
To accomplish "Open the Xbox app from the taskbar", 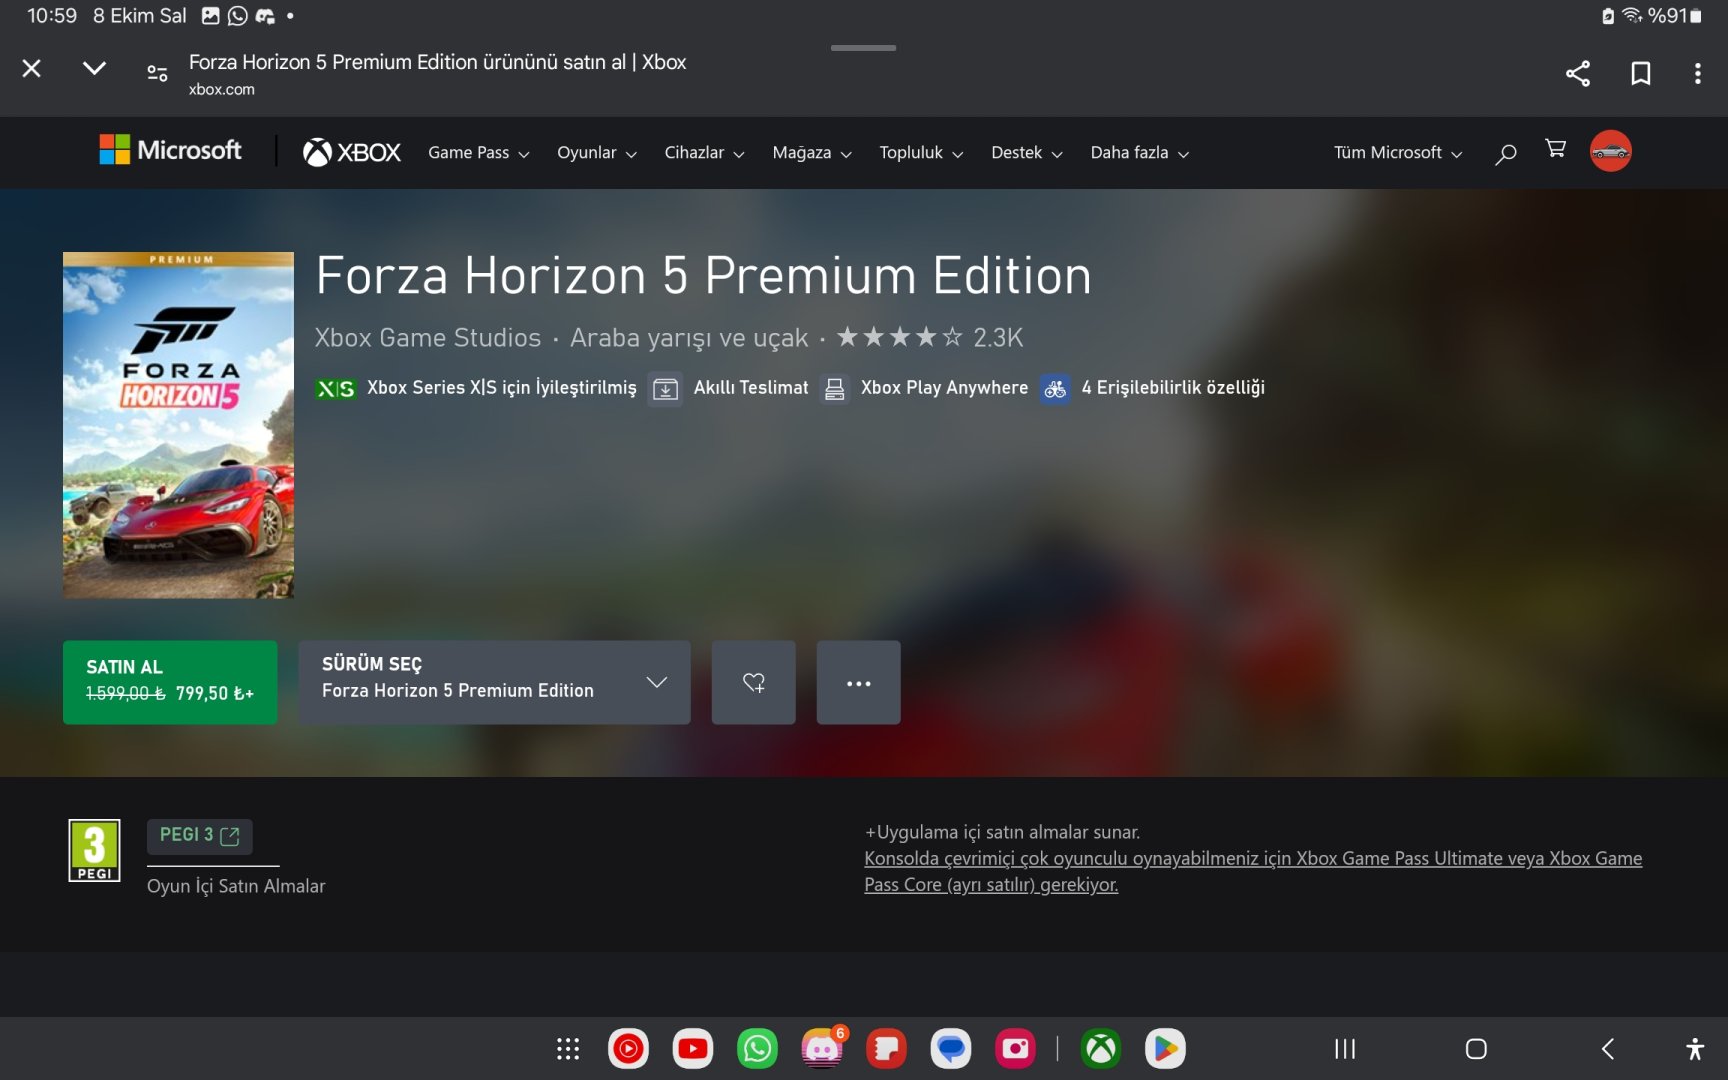I will 1101,1049.
